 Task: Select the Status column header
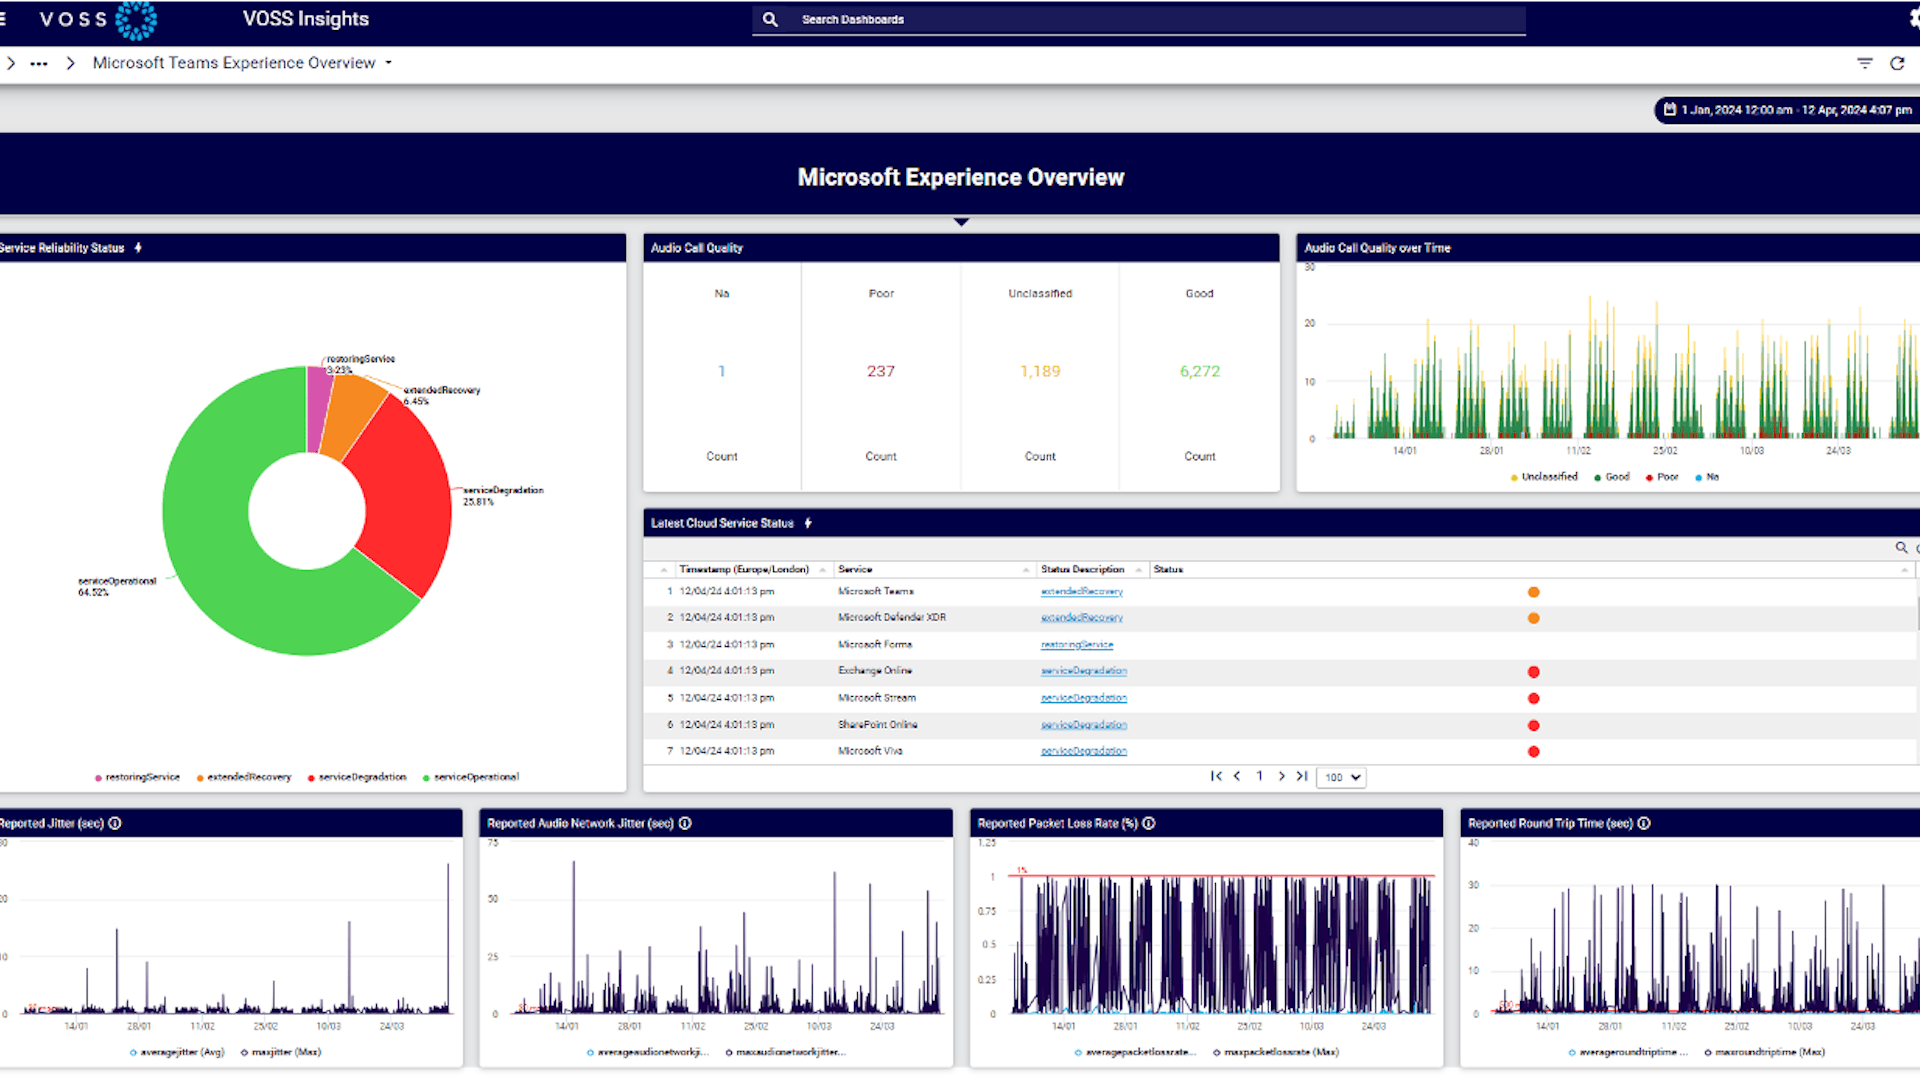[x=1168, y=569]
